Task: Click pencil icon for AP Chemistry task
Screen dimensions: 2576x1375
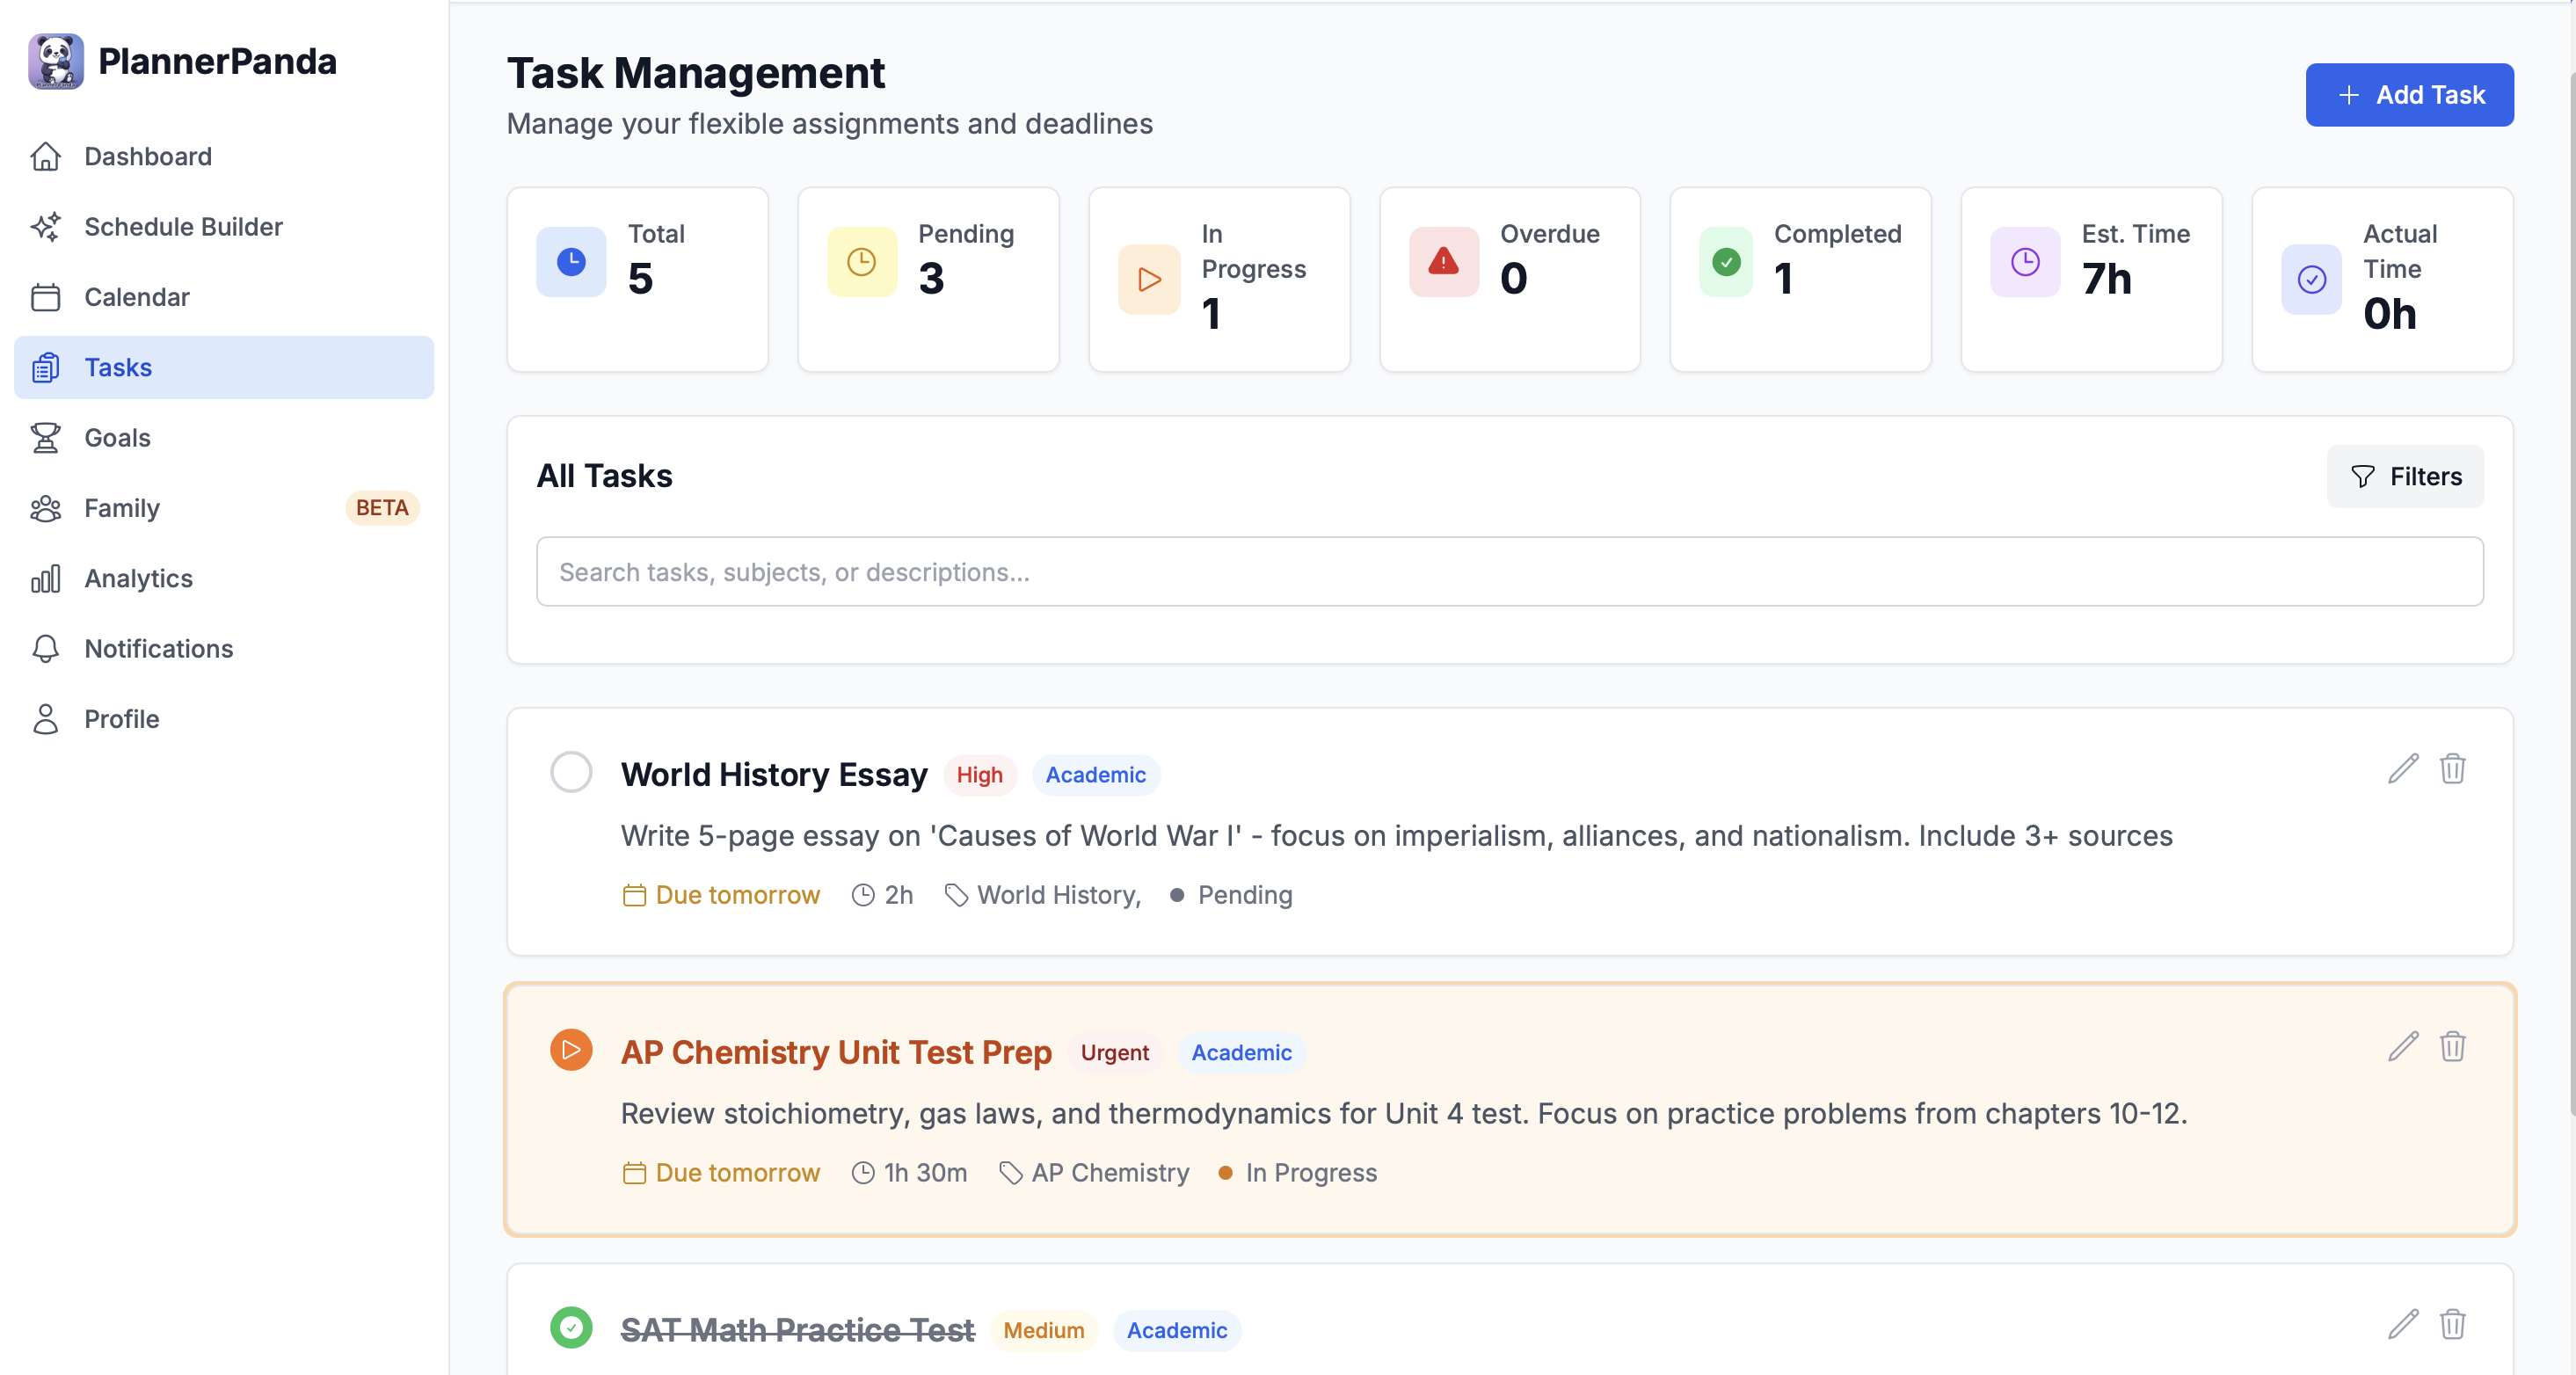Action: click(x=2403, y=1047)
